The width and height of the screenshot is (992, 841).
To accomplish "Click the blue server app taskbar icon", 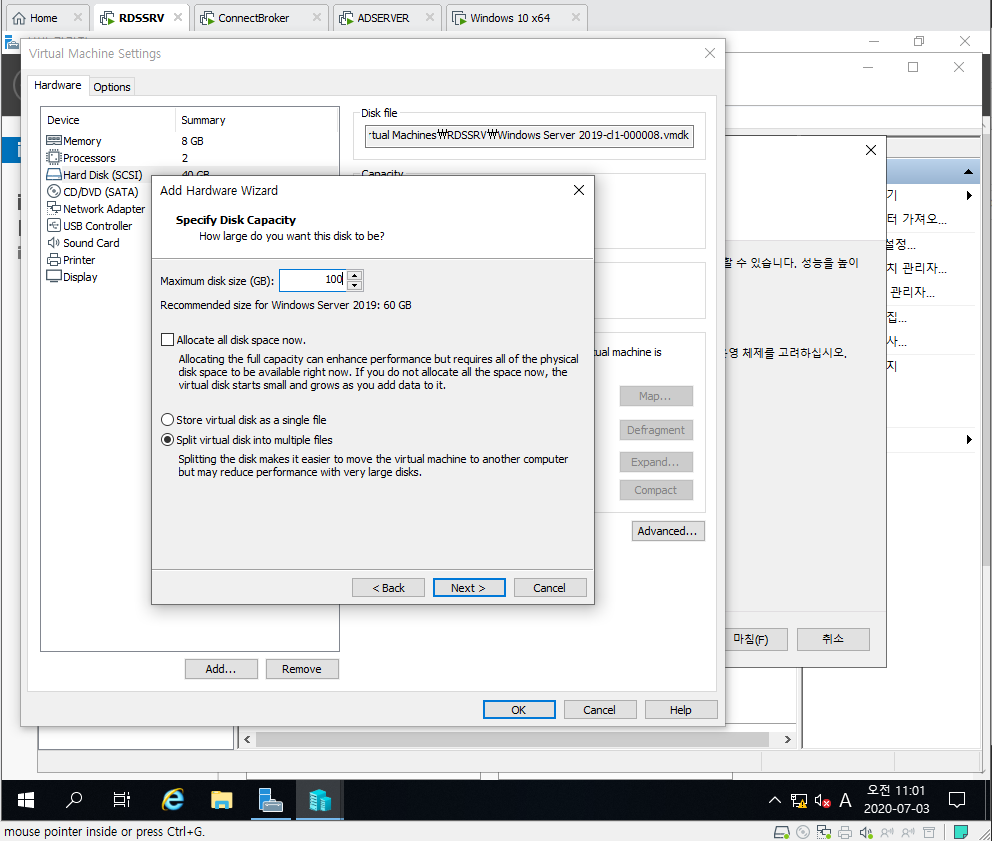I will point(319,801).
